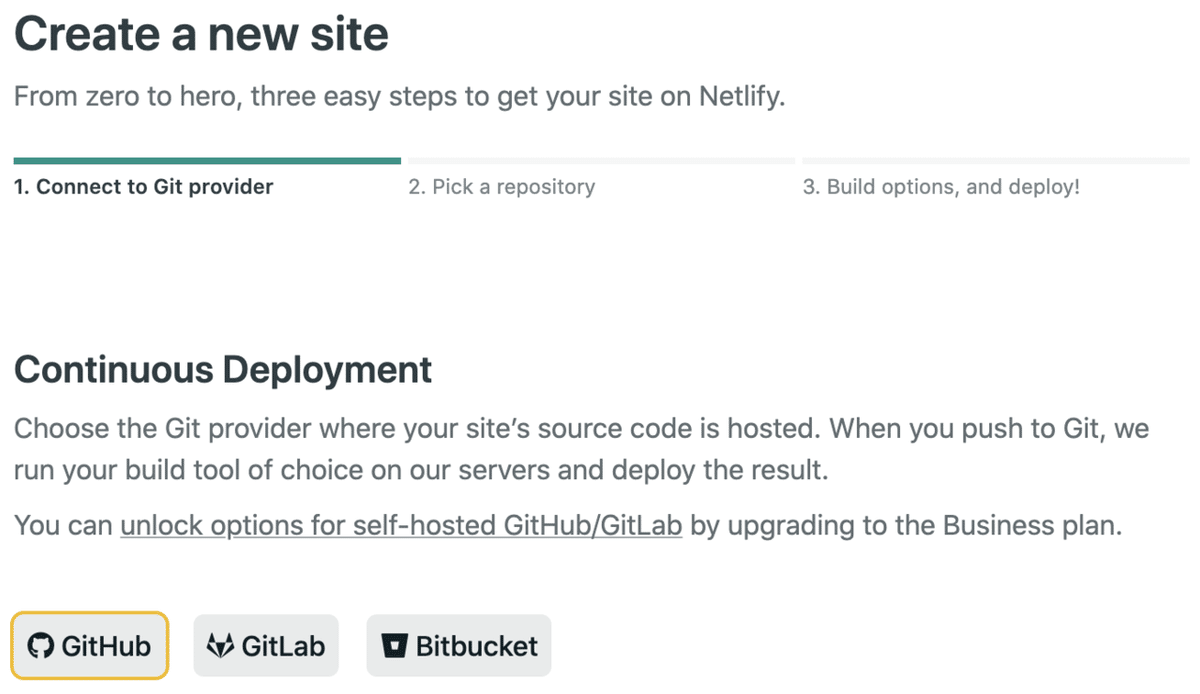Select the Bitbucket provider button

pos(459,646)
